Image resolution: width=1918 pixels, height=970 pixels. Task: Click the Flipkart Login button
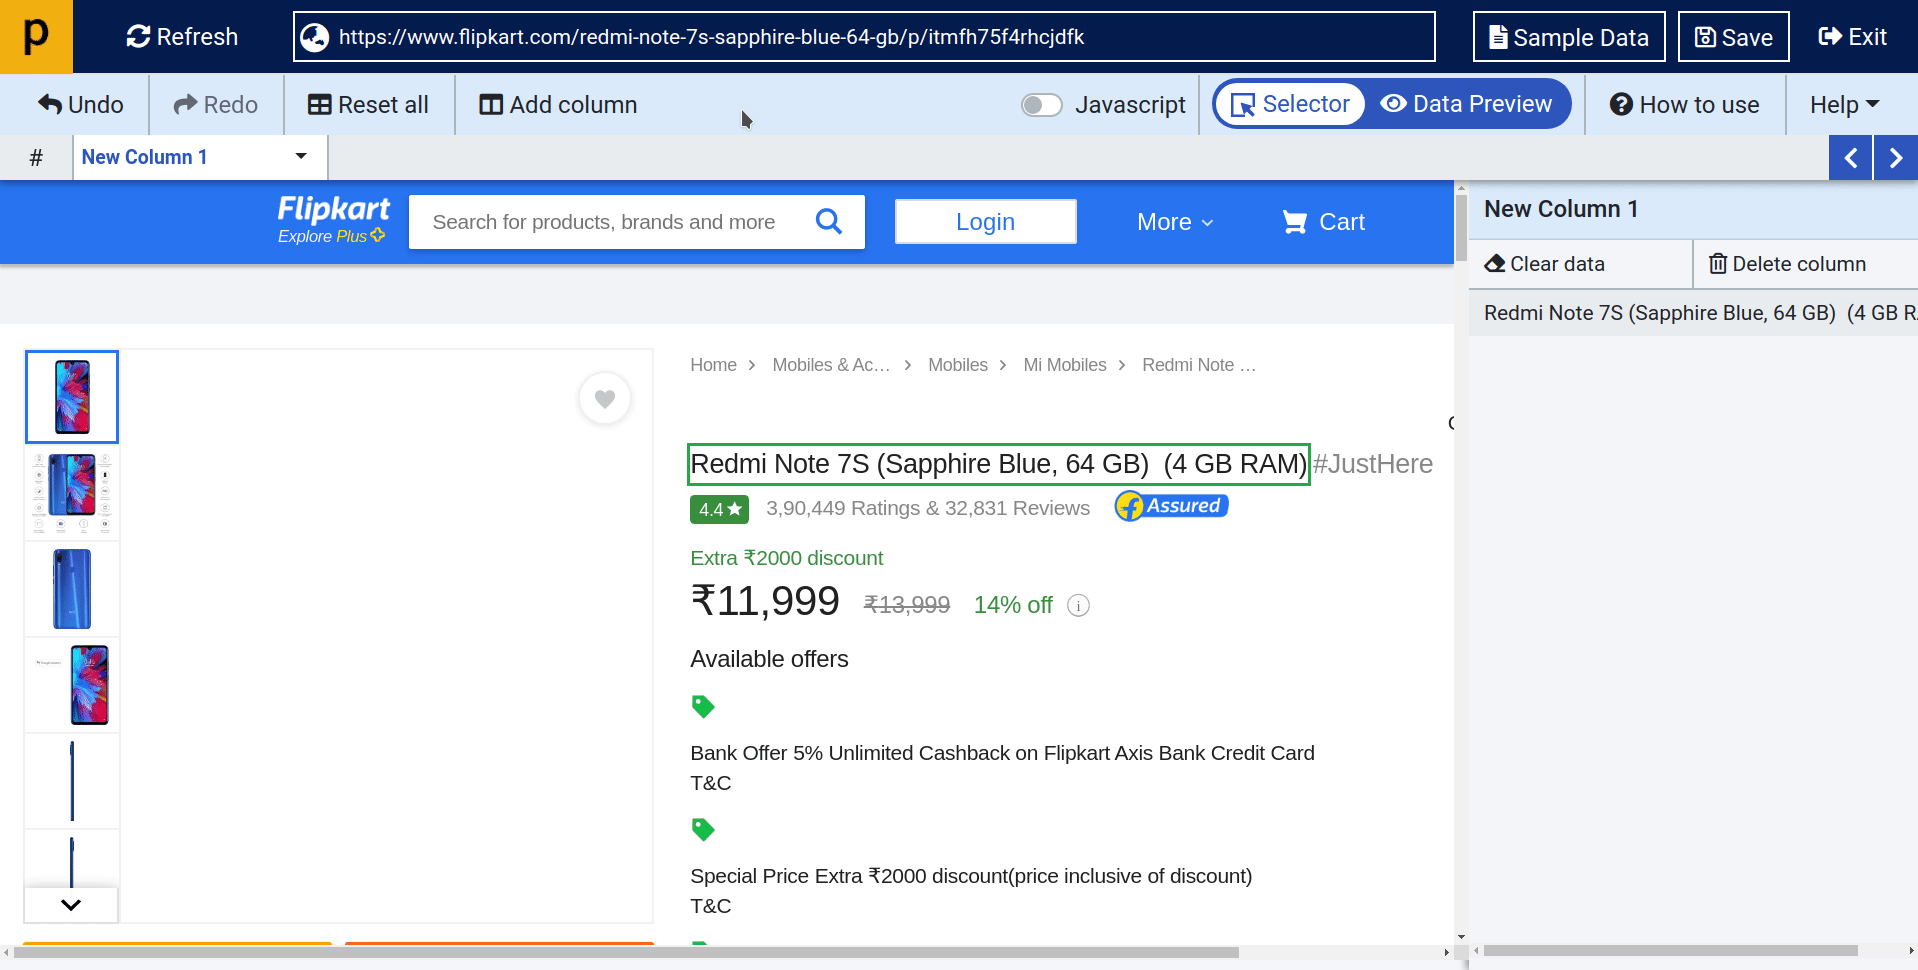coord(985,222)
